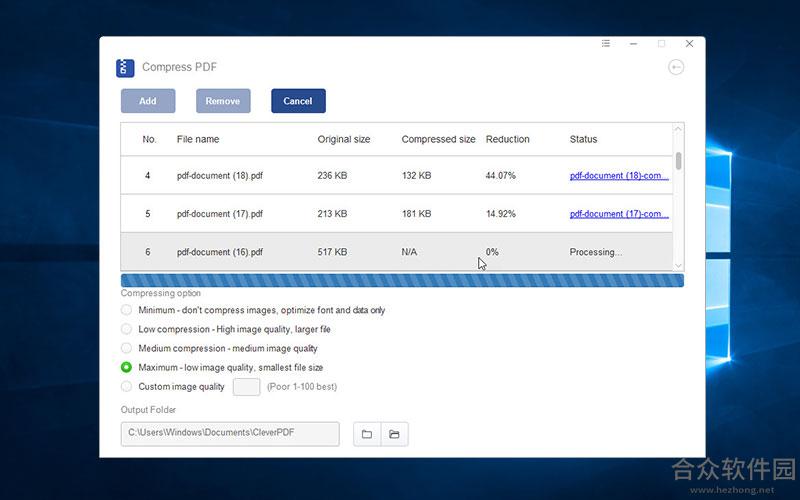Select Low compression radio button
Screen dimensions: 800x500
(x=127, y=329)
